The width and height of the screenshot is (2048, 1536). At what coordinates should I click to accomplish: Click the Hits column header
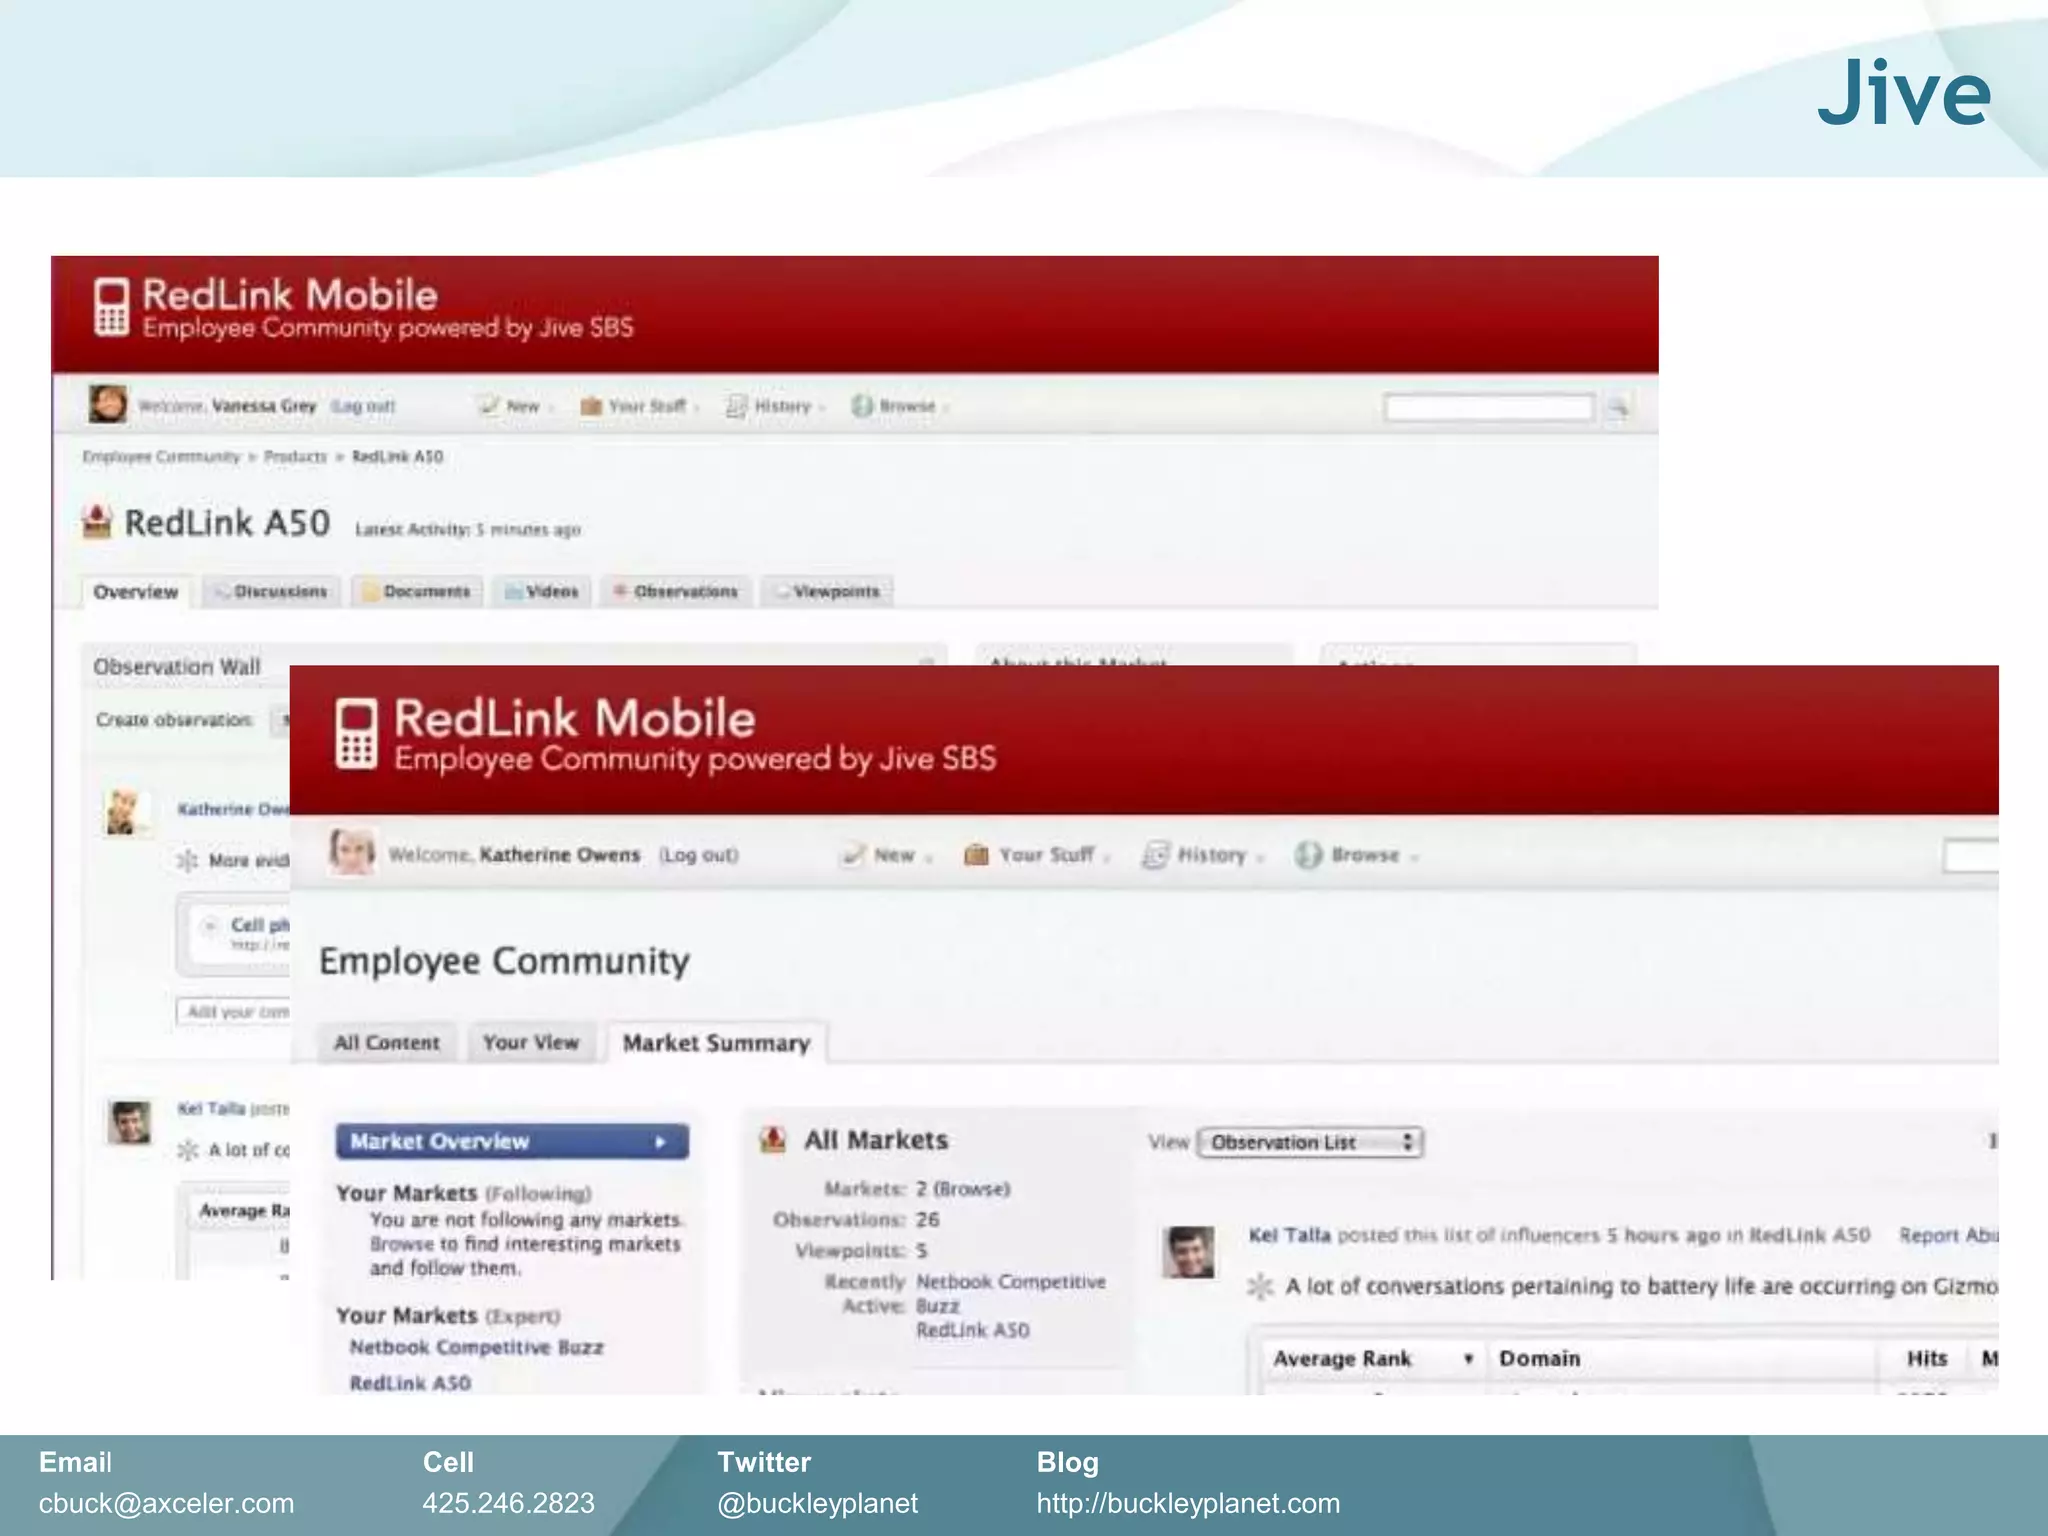[x=1926, y=1358]
